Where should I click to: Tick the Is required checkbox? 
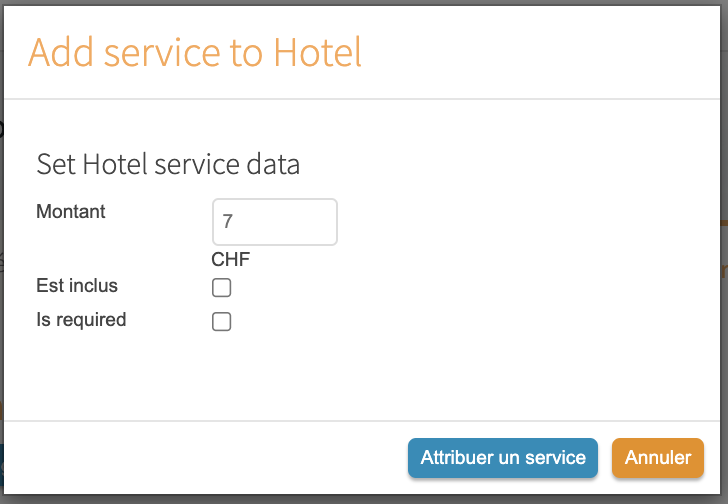tap(222, 322)
